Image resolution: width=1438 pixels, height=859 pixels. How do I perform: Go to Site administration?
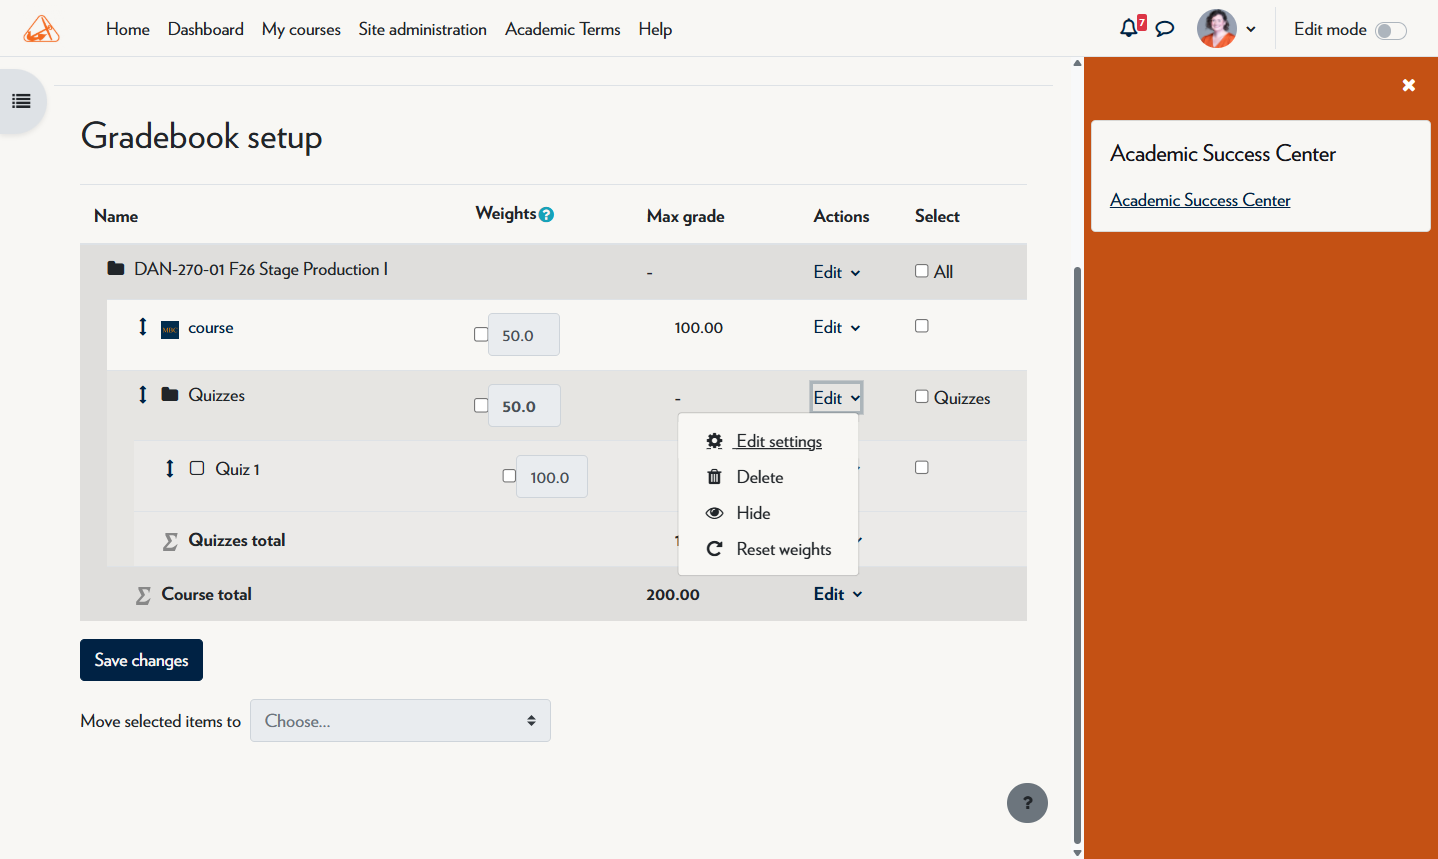click(x=423, y=29)
